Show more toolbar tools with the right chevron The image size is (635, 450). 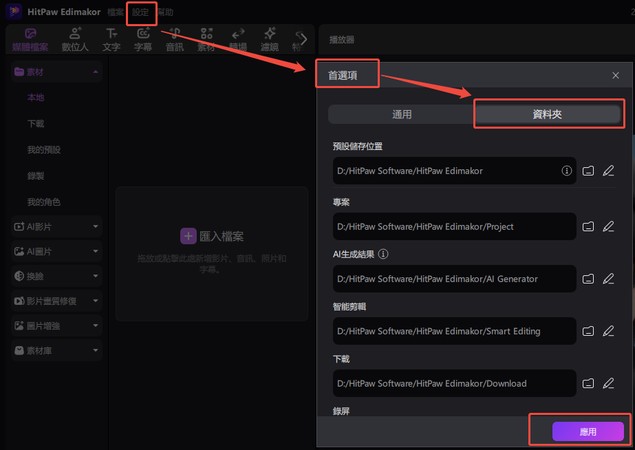point(303,39)
